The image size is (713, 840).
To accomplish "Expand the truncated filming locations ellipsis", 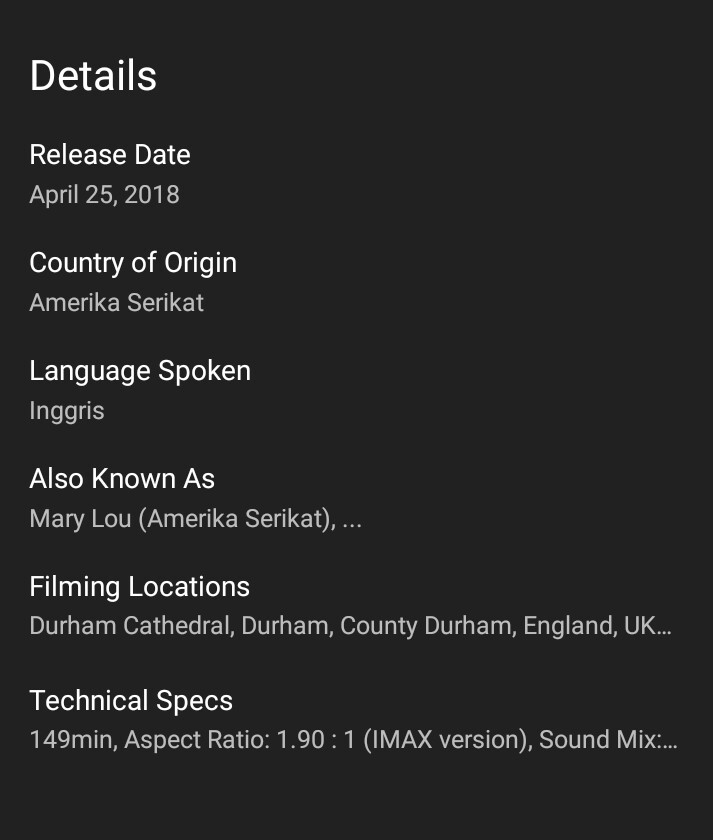I will click(x=663, y=627).
